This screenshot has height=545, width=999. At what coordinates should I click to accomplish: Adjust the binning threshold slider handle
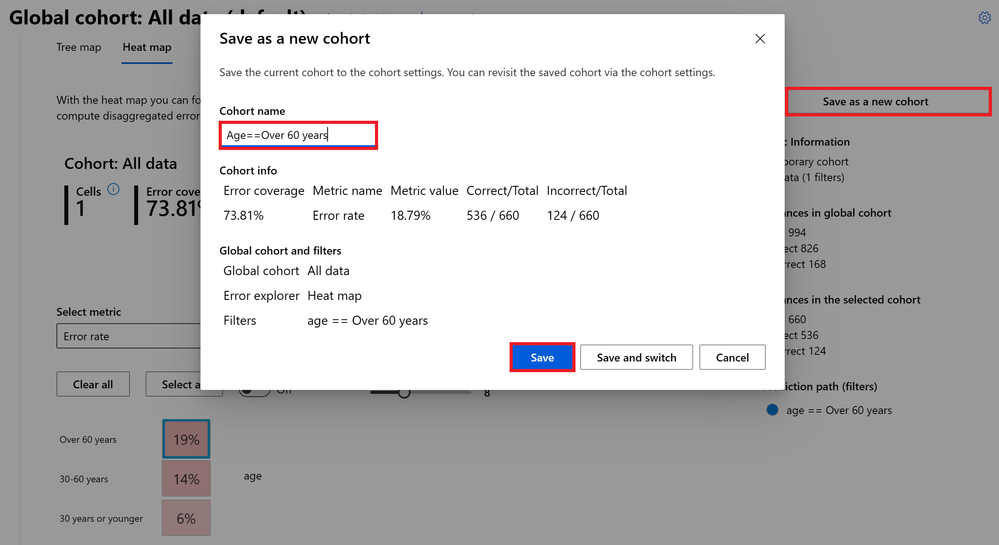point(404,393)
